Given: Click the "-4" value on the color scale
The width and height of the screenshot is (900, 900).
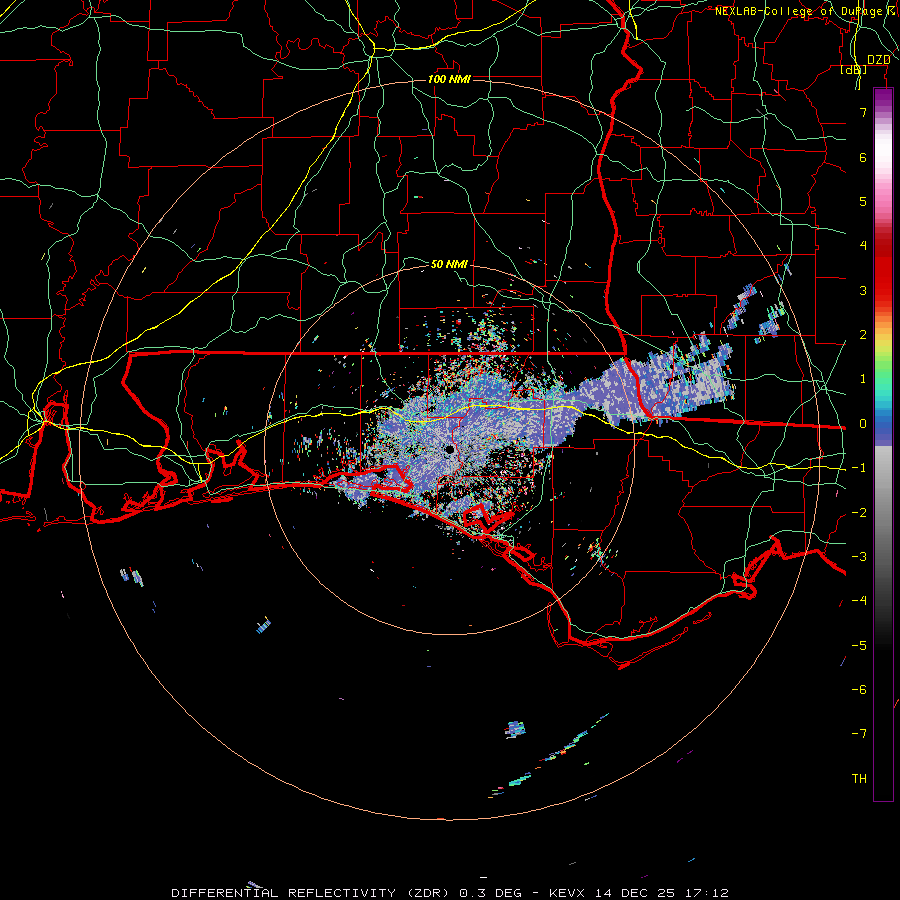Looking at the screenshot, I should point(859,601).
